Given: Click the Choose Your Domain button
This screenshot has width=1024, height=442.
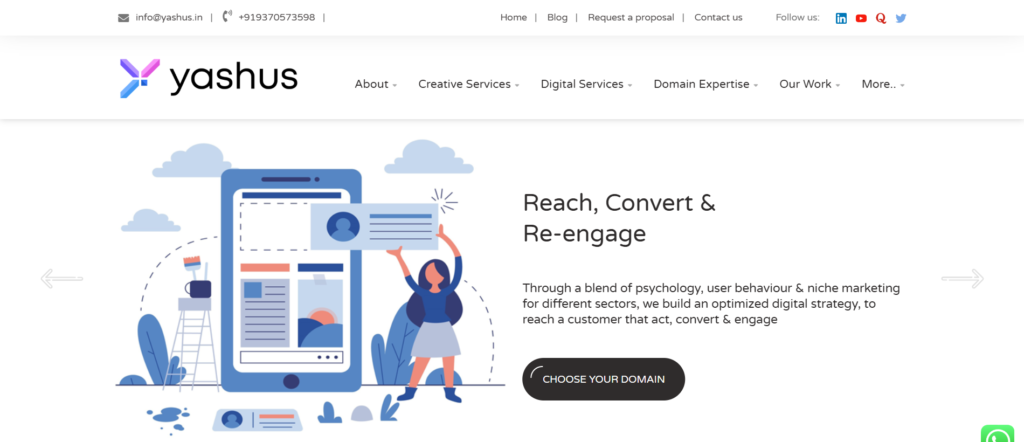Looking at the screenshot, I should pos(603,379).
